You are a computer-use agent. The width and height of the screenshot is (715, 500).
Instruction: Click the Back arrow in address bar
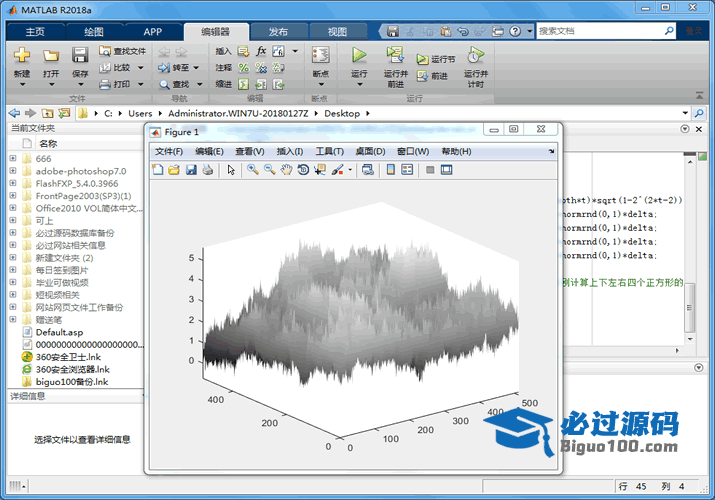point(14,113)
